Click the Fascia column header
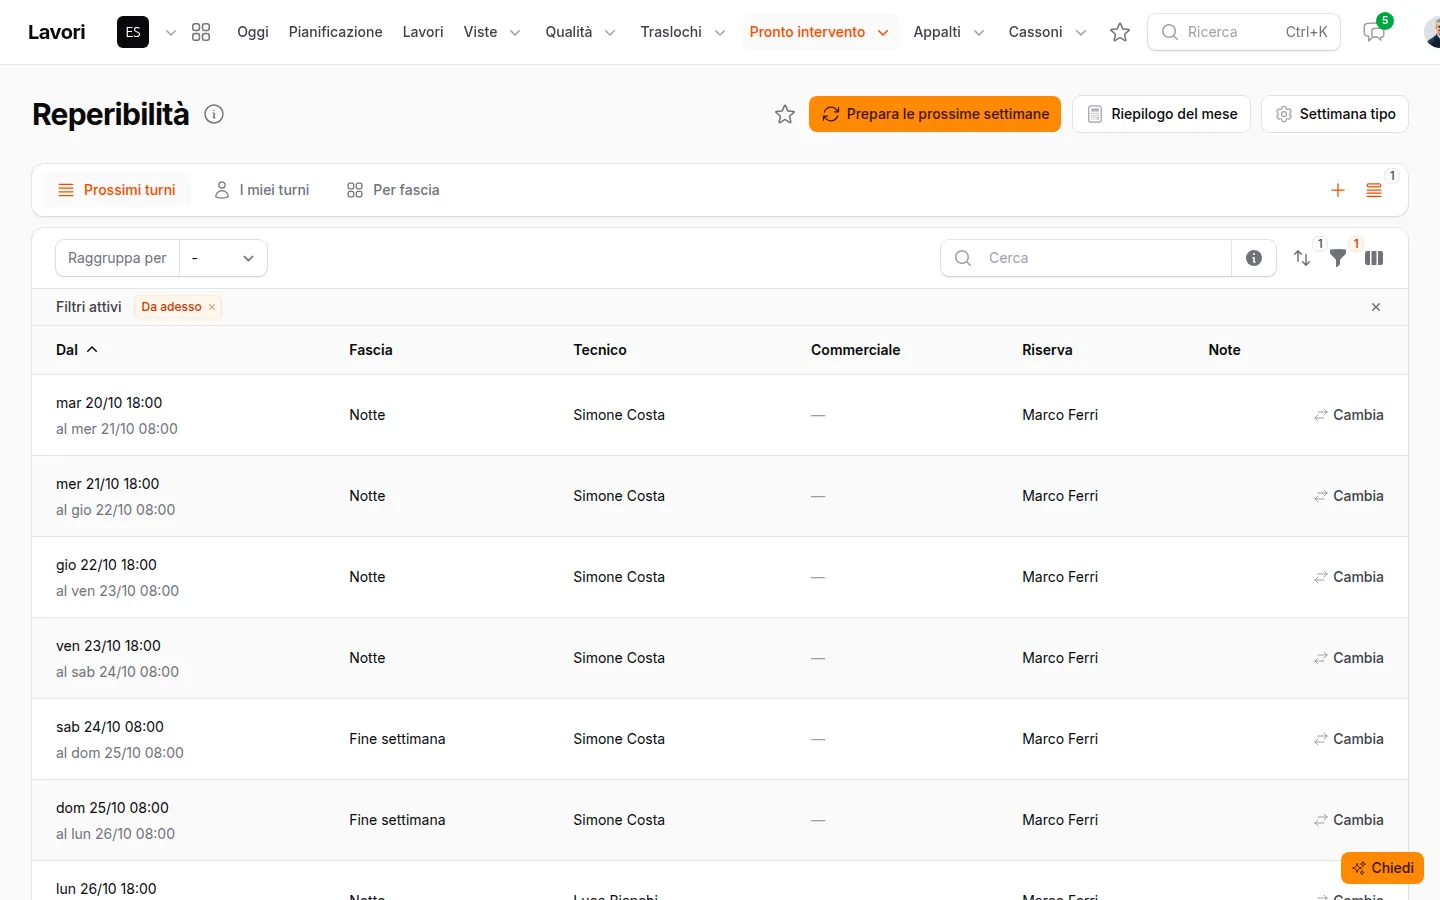The height and width of the screenshot is (900, 1440). [371, 350]
